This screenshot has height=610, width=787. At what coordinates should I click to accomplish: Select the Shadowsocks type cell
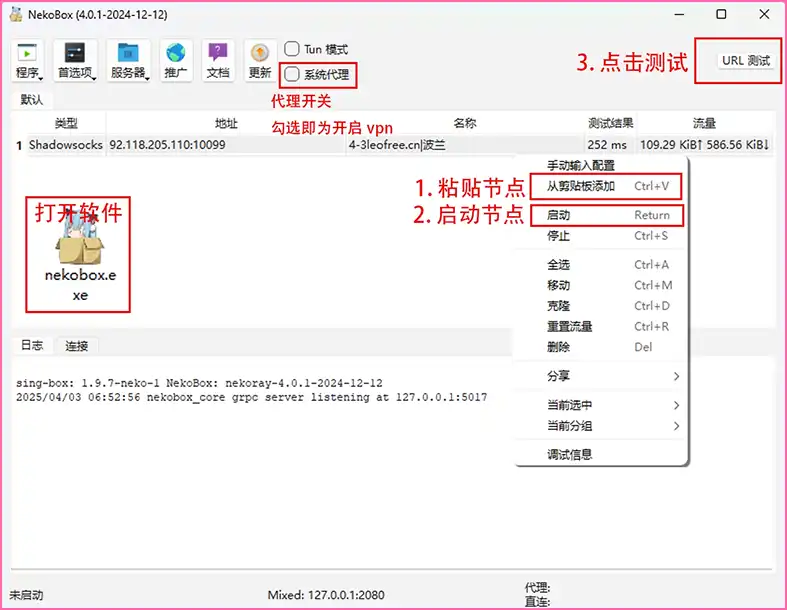pyautogui.click(x=66, y=145)
